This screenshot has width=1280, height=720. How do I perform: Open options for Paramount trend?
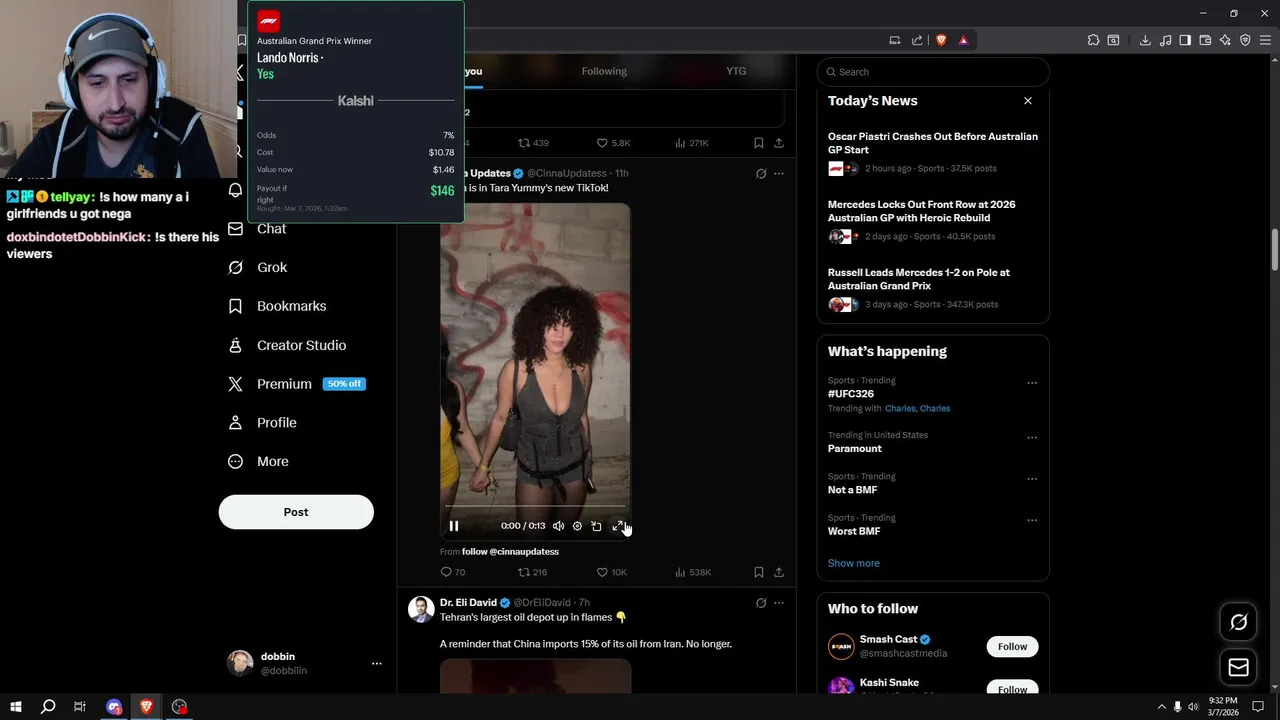pos(1032,438)
